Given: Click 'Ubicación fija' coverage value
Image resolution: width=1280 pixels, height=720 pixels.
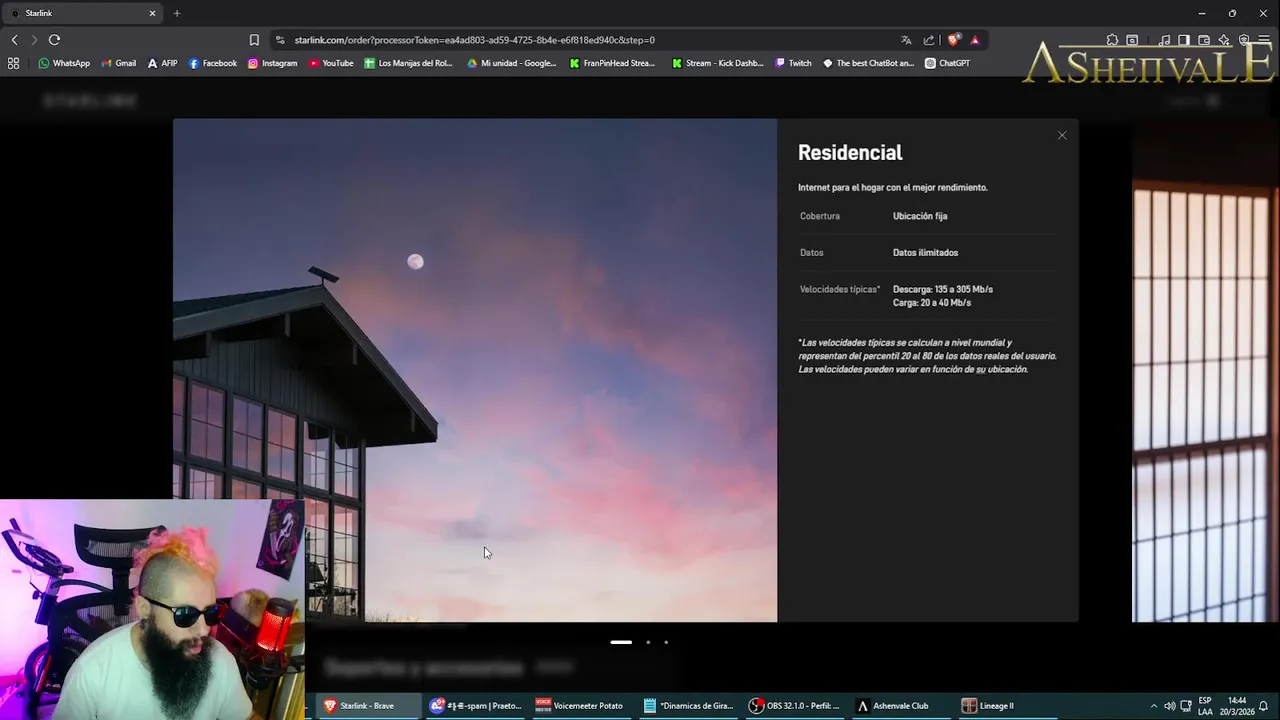Looking at the screenshot, I should tap(920, 216).
